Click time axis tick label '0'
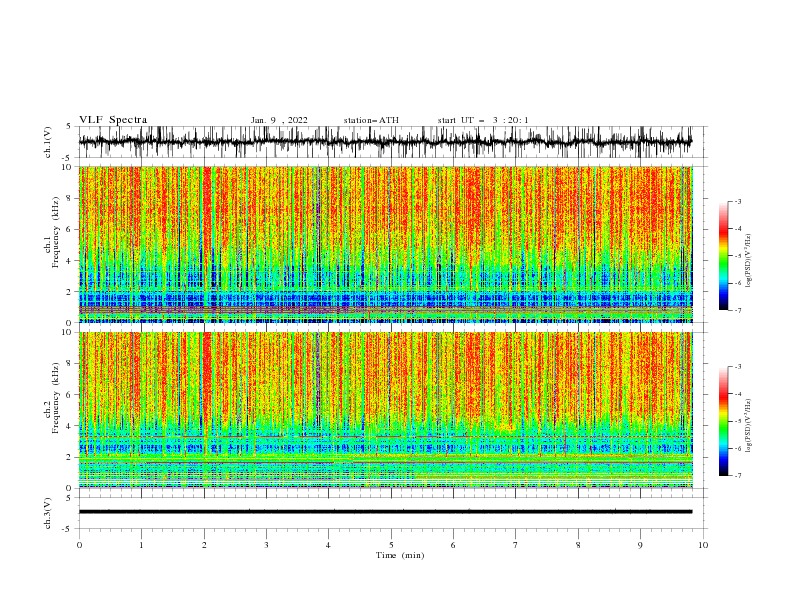The image size is (792, 612). click(79, 545)
